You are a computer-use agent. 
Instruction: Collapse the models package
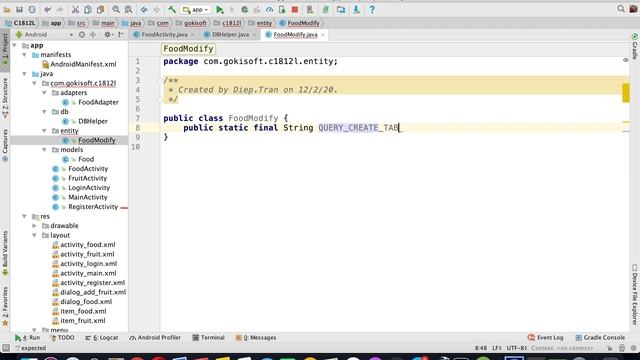(x=44, y=150)
